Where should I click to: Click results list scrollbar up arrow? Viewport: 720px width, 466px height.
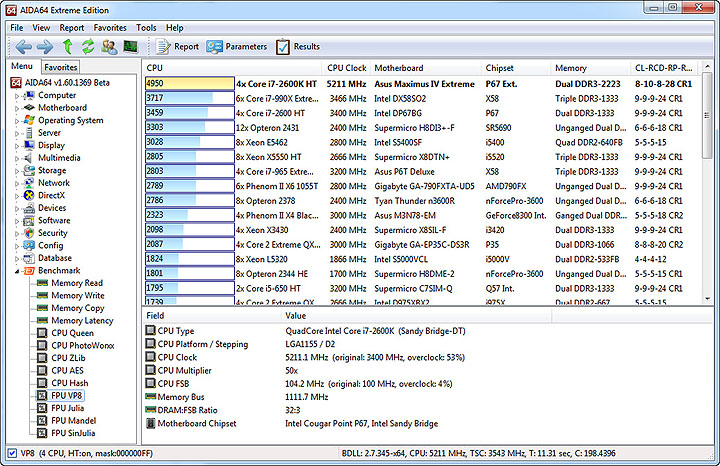pos(708,67)
